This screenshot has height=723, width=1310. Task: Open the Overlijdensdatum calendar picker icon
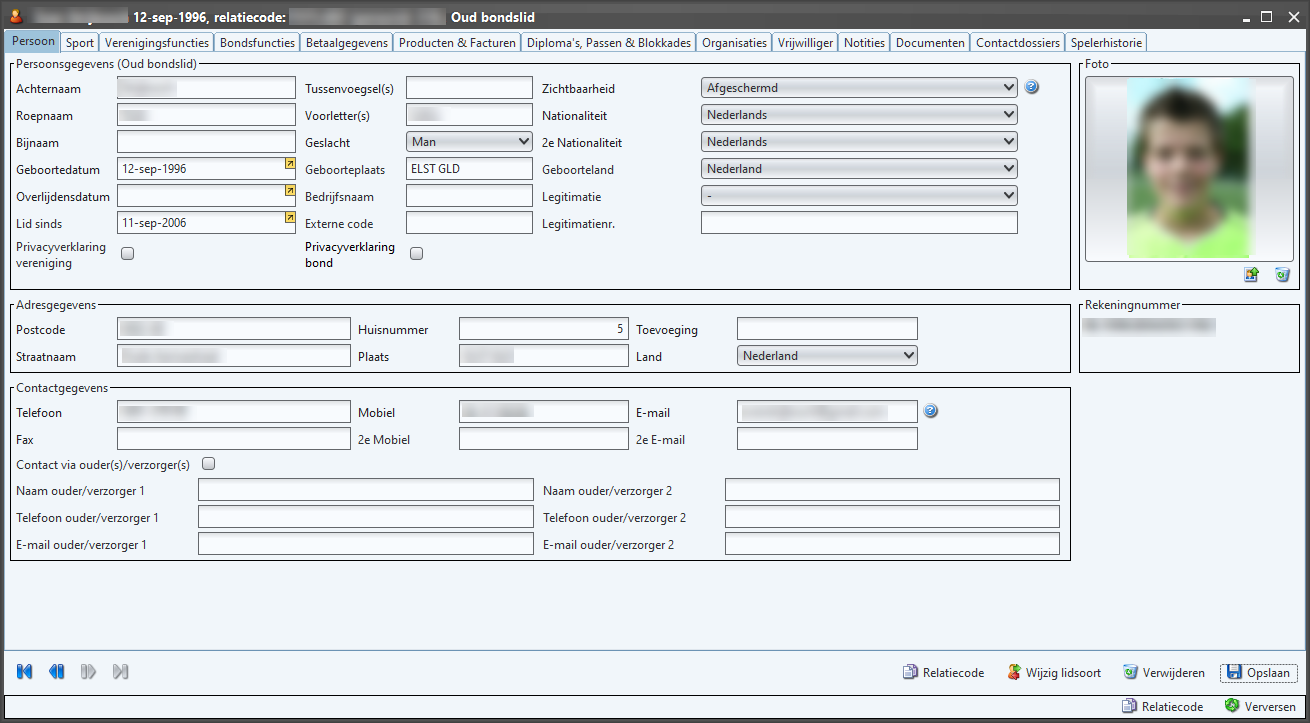tap(290, 189)
